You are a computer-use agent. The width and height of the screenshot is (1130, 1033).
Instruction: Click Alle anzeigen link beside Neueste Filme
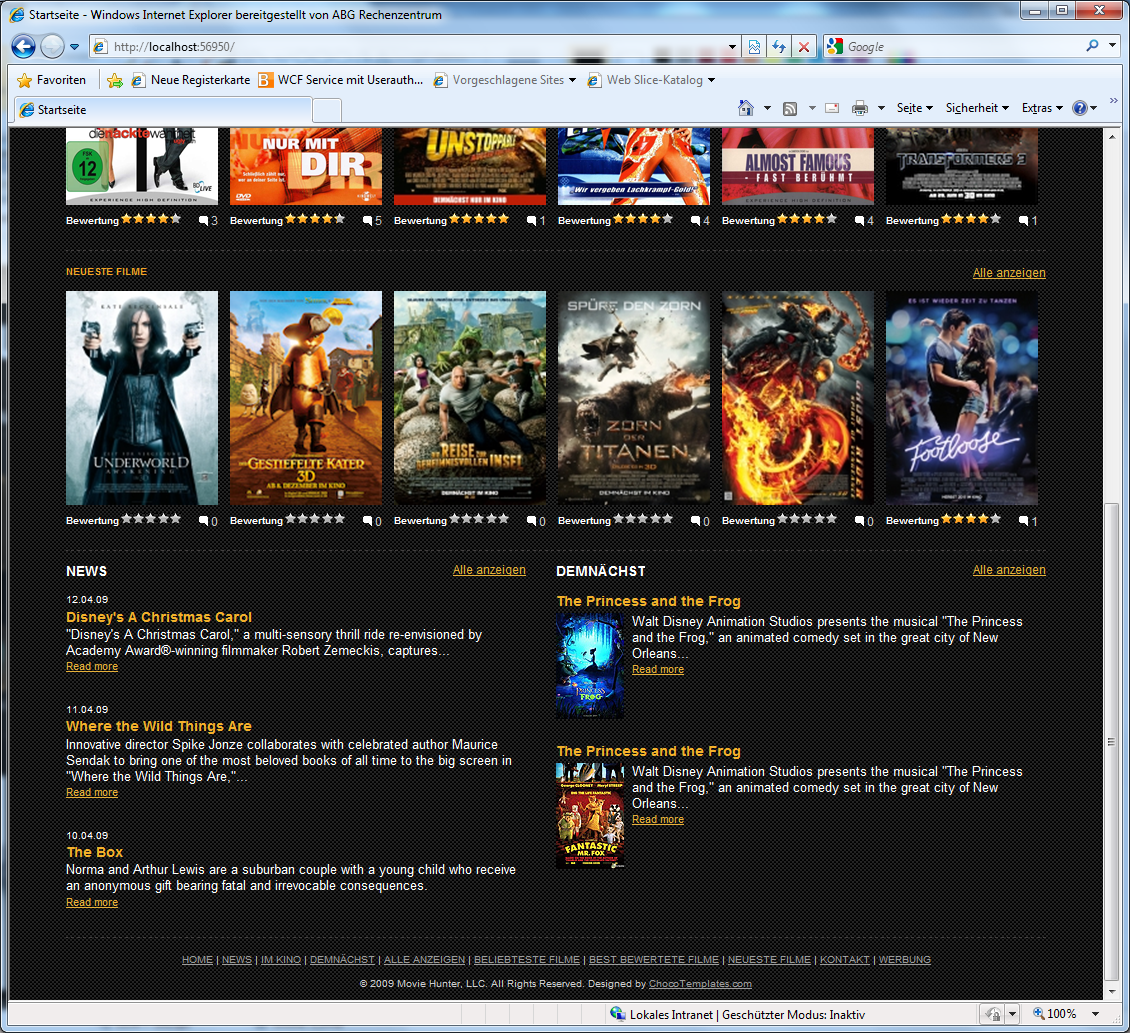click(1008, 273)
